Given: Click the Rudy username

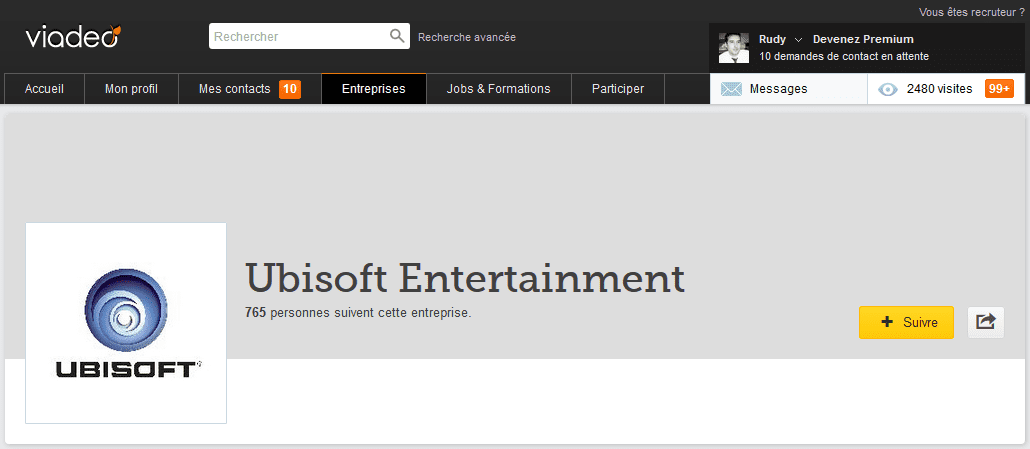Looking at the screenshot, I should (x=772, y=39).
